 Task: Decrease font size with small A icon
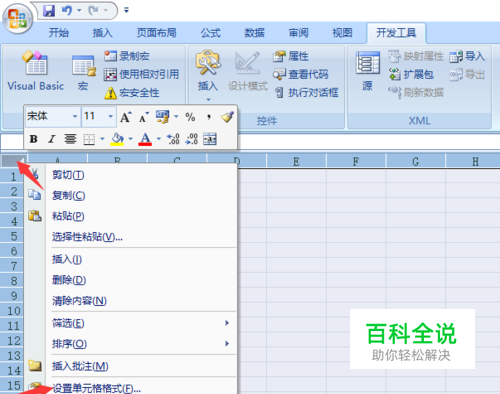click(144, 117)
